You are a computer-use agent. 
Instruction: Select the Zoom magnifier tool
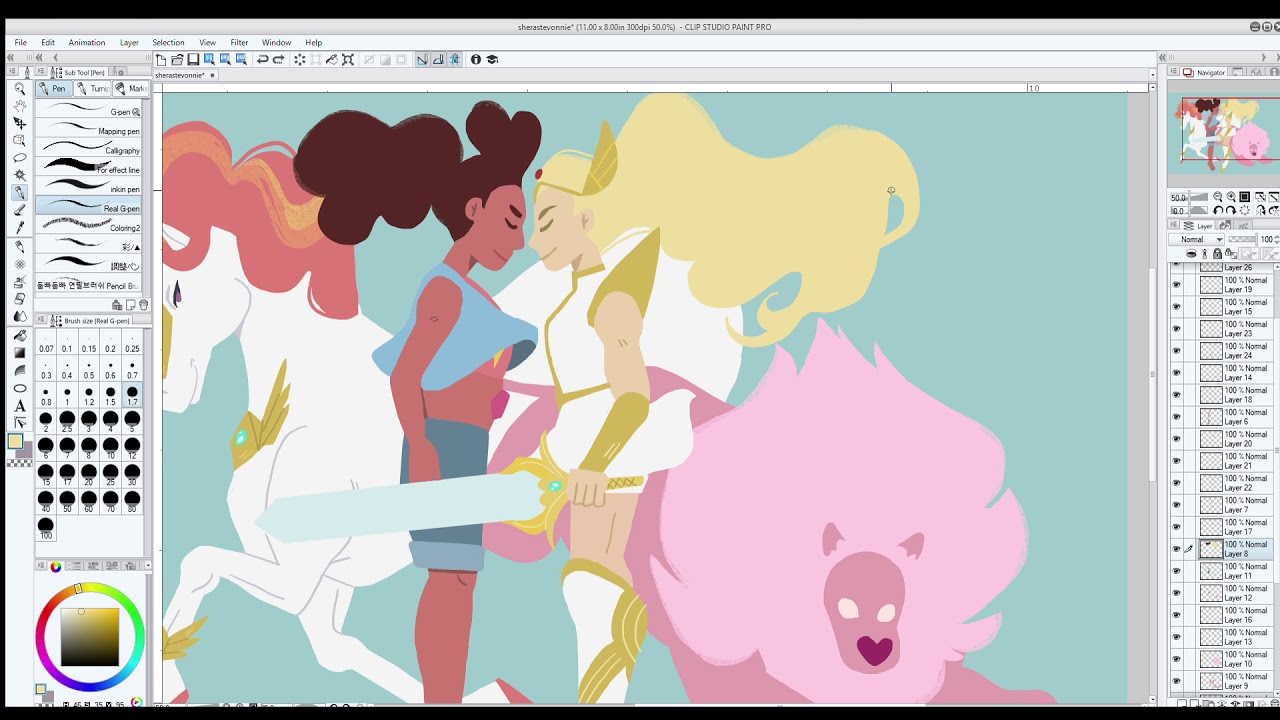(19, 89)
